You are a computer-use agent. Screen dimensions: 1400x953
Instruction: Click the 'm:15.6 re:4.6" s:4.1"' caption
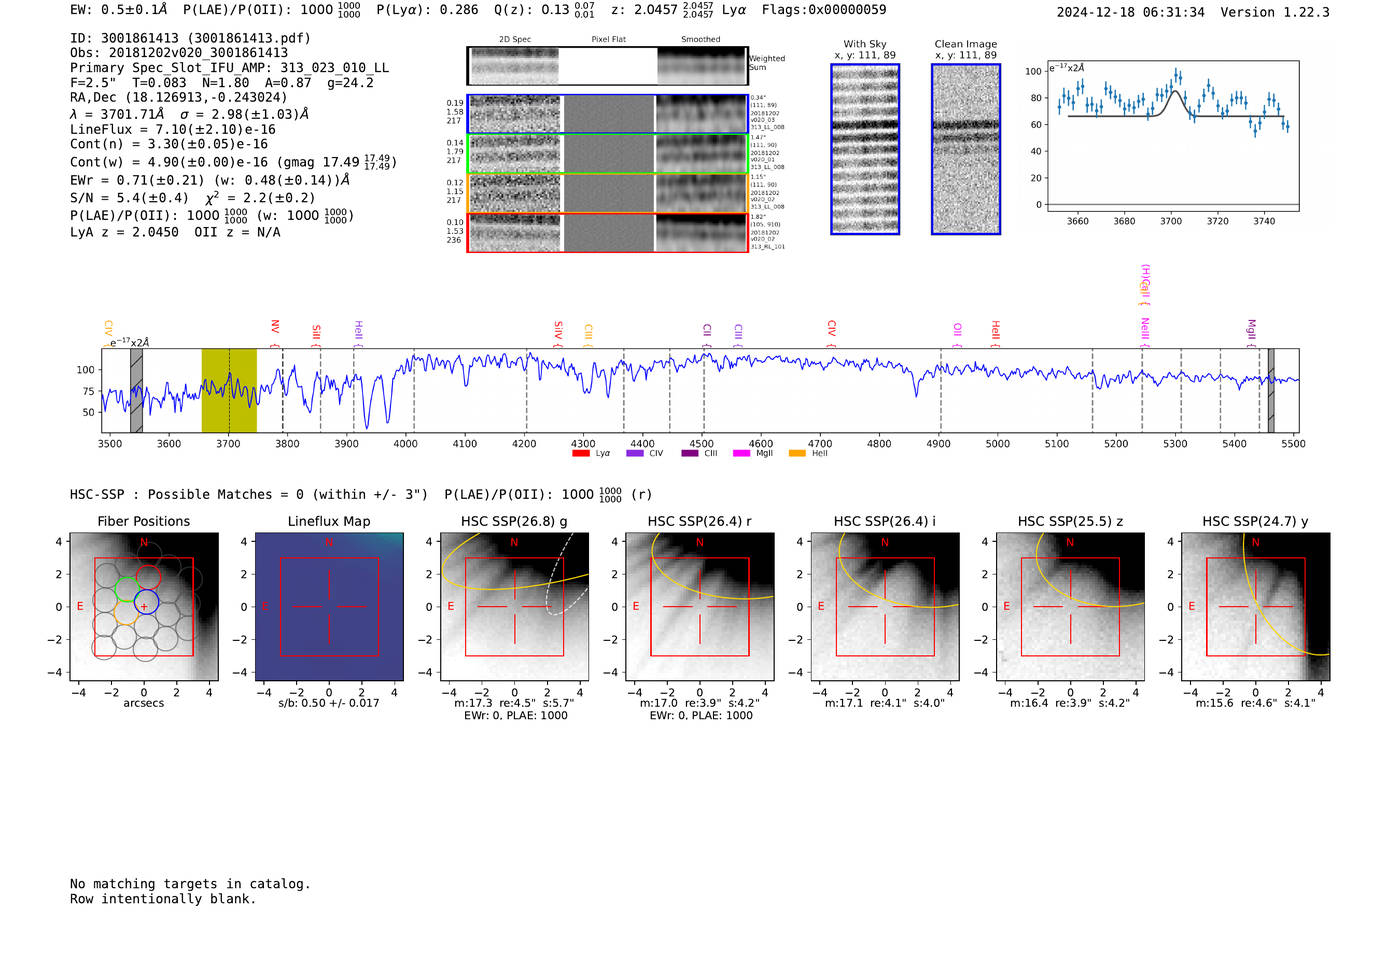[1256, 703]
